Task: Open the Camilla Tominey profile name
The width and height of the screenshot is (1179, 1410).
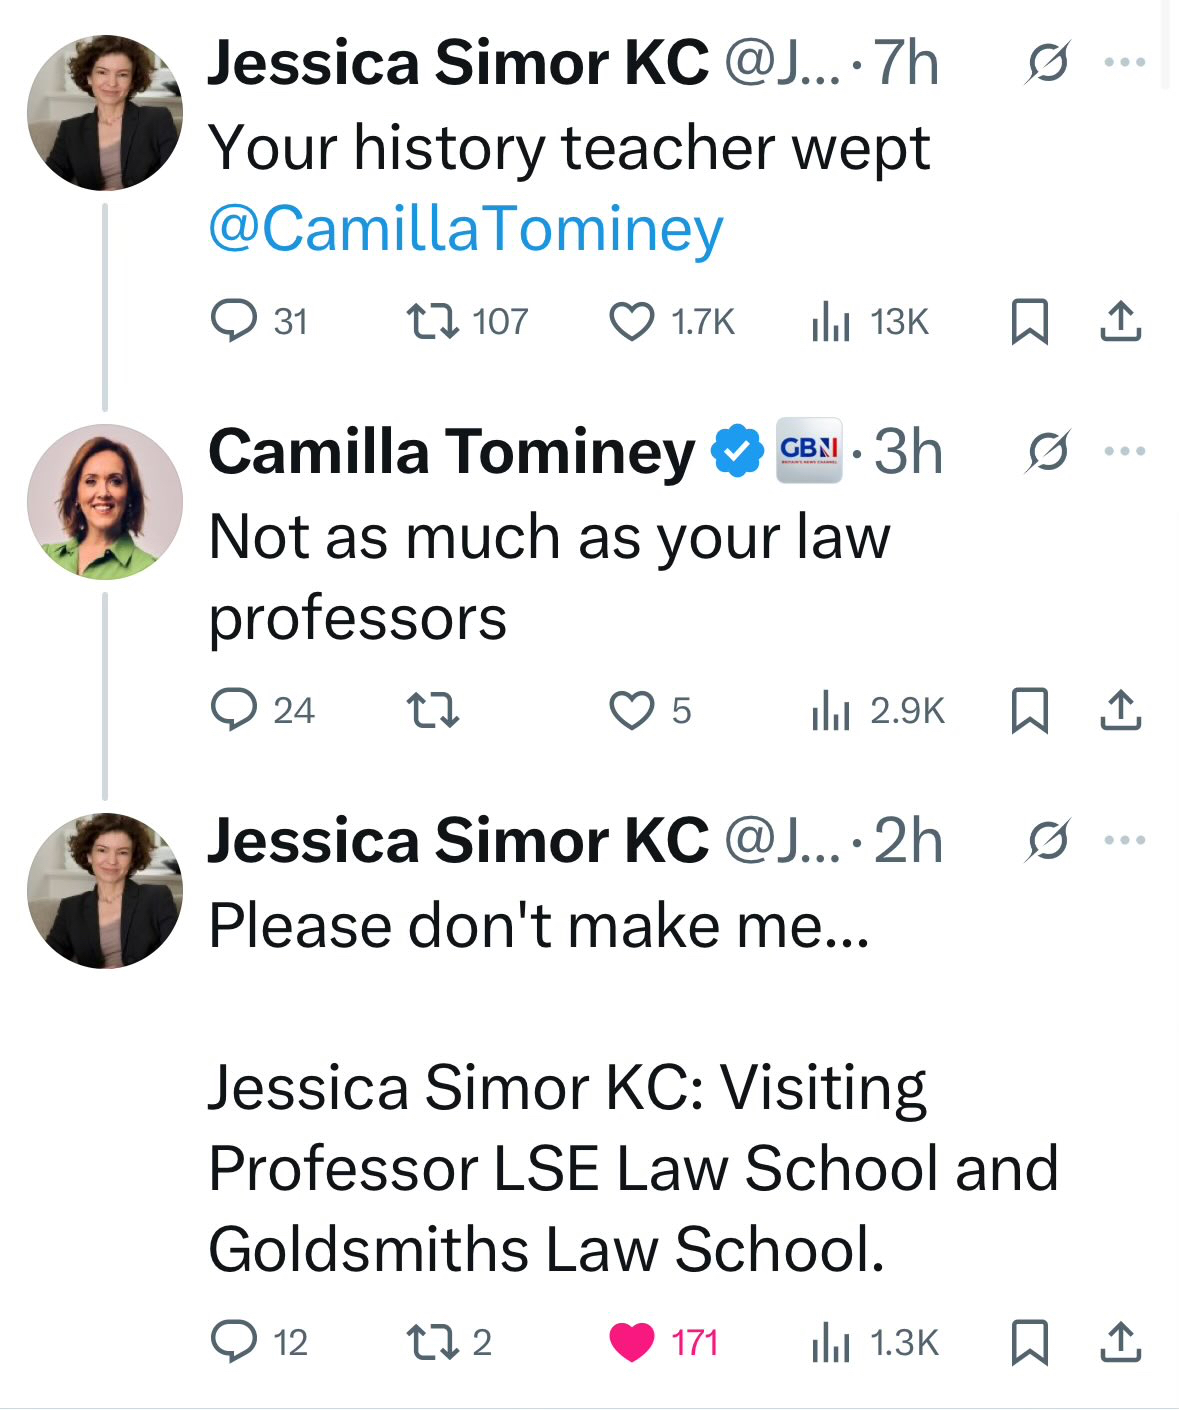Action: (451, 451)
